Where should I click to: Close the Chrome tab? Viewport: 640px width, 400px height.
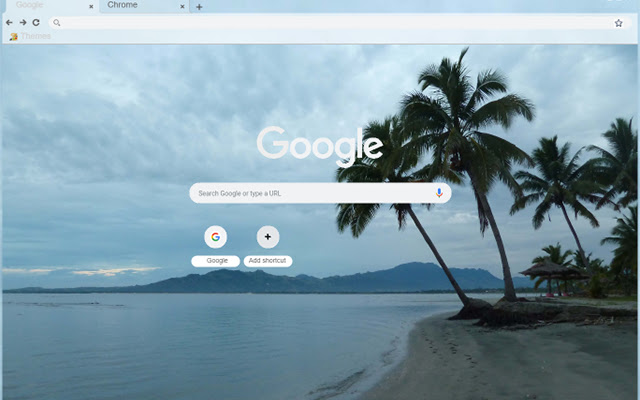(182, 7)
